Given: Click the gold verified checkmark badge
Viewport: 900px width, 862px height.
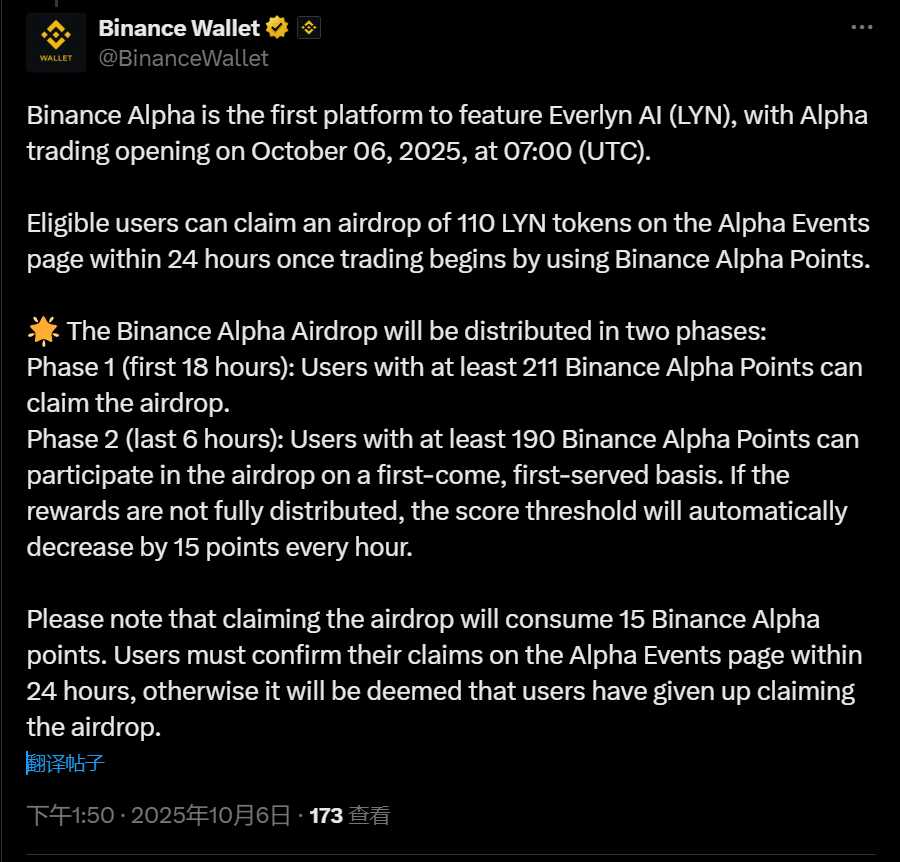Looking at the screenshot, I should click(x=279, y=28).
